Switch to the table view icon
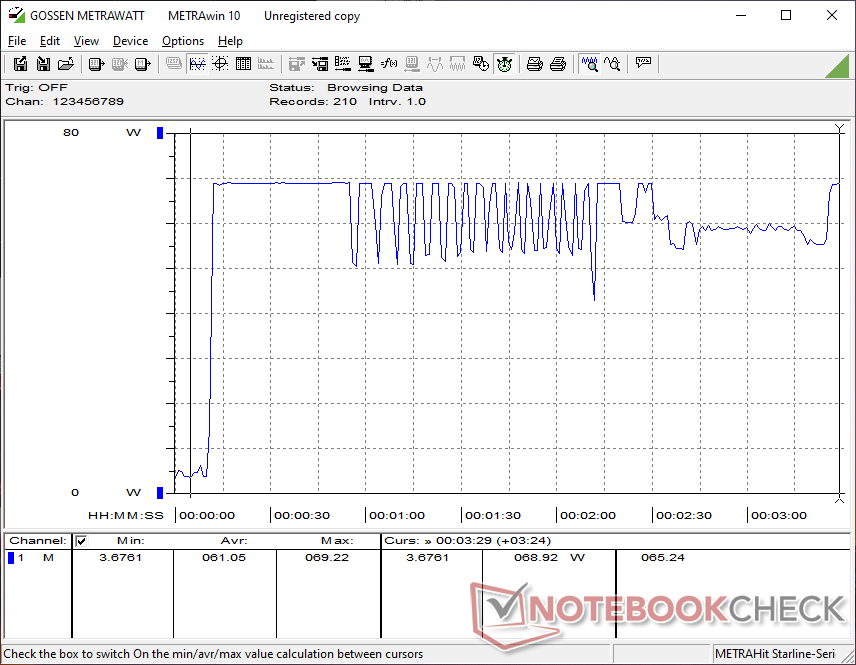 (243, 64)
